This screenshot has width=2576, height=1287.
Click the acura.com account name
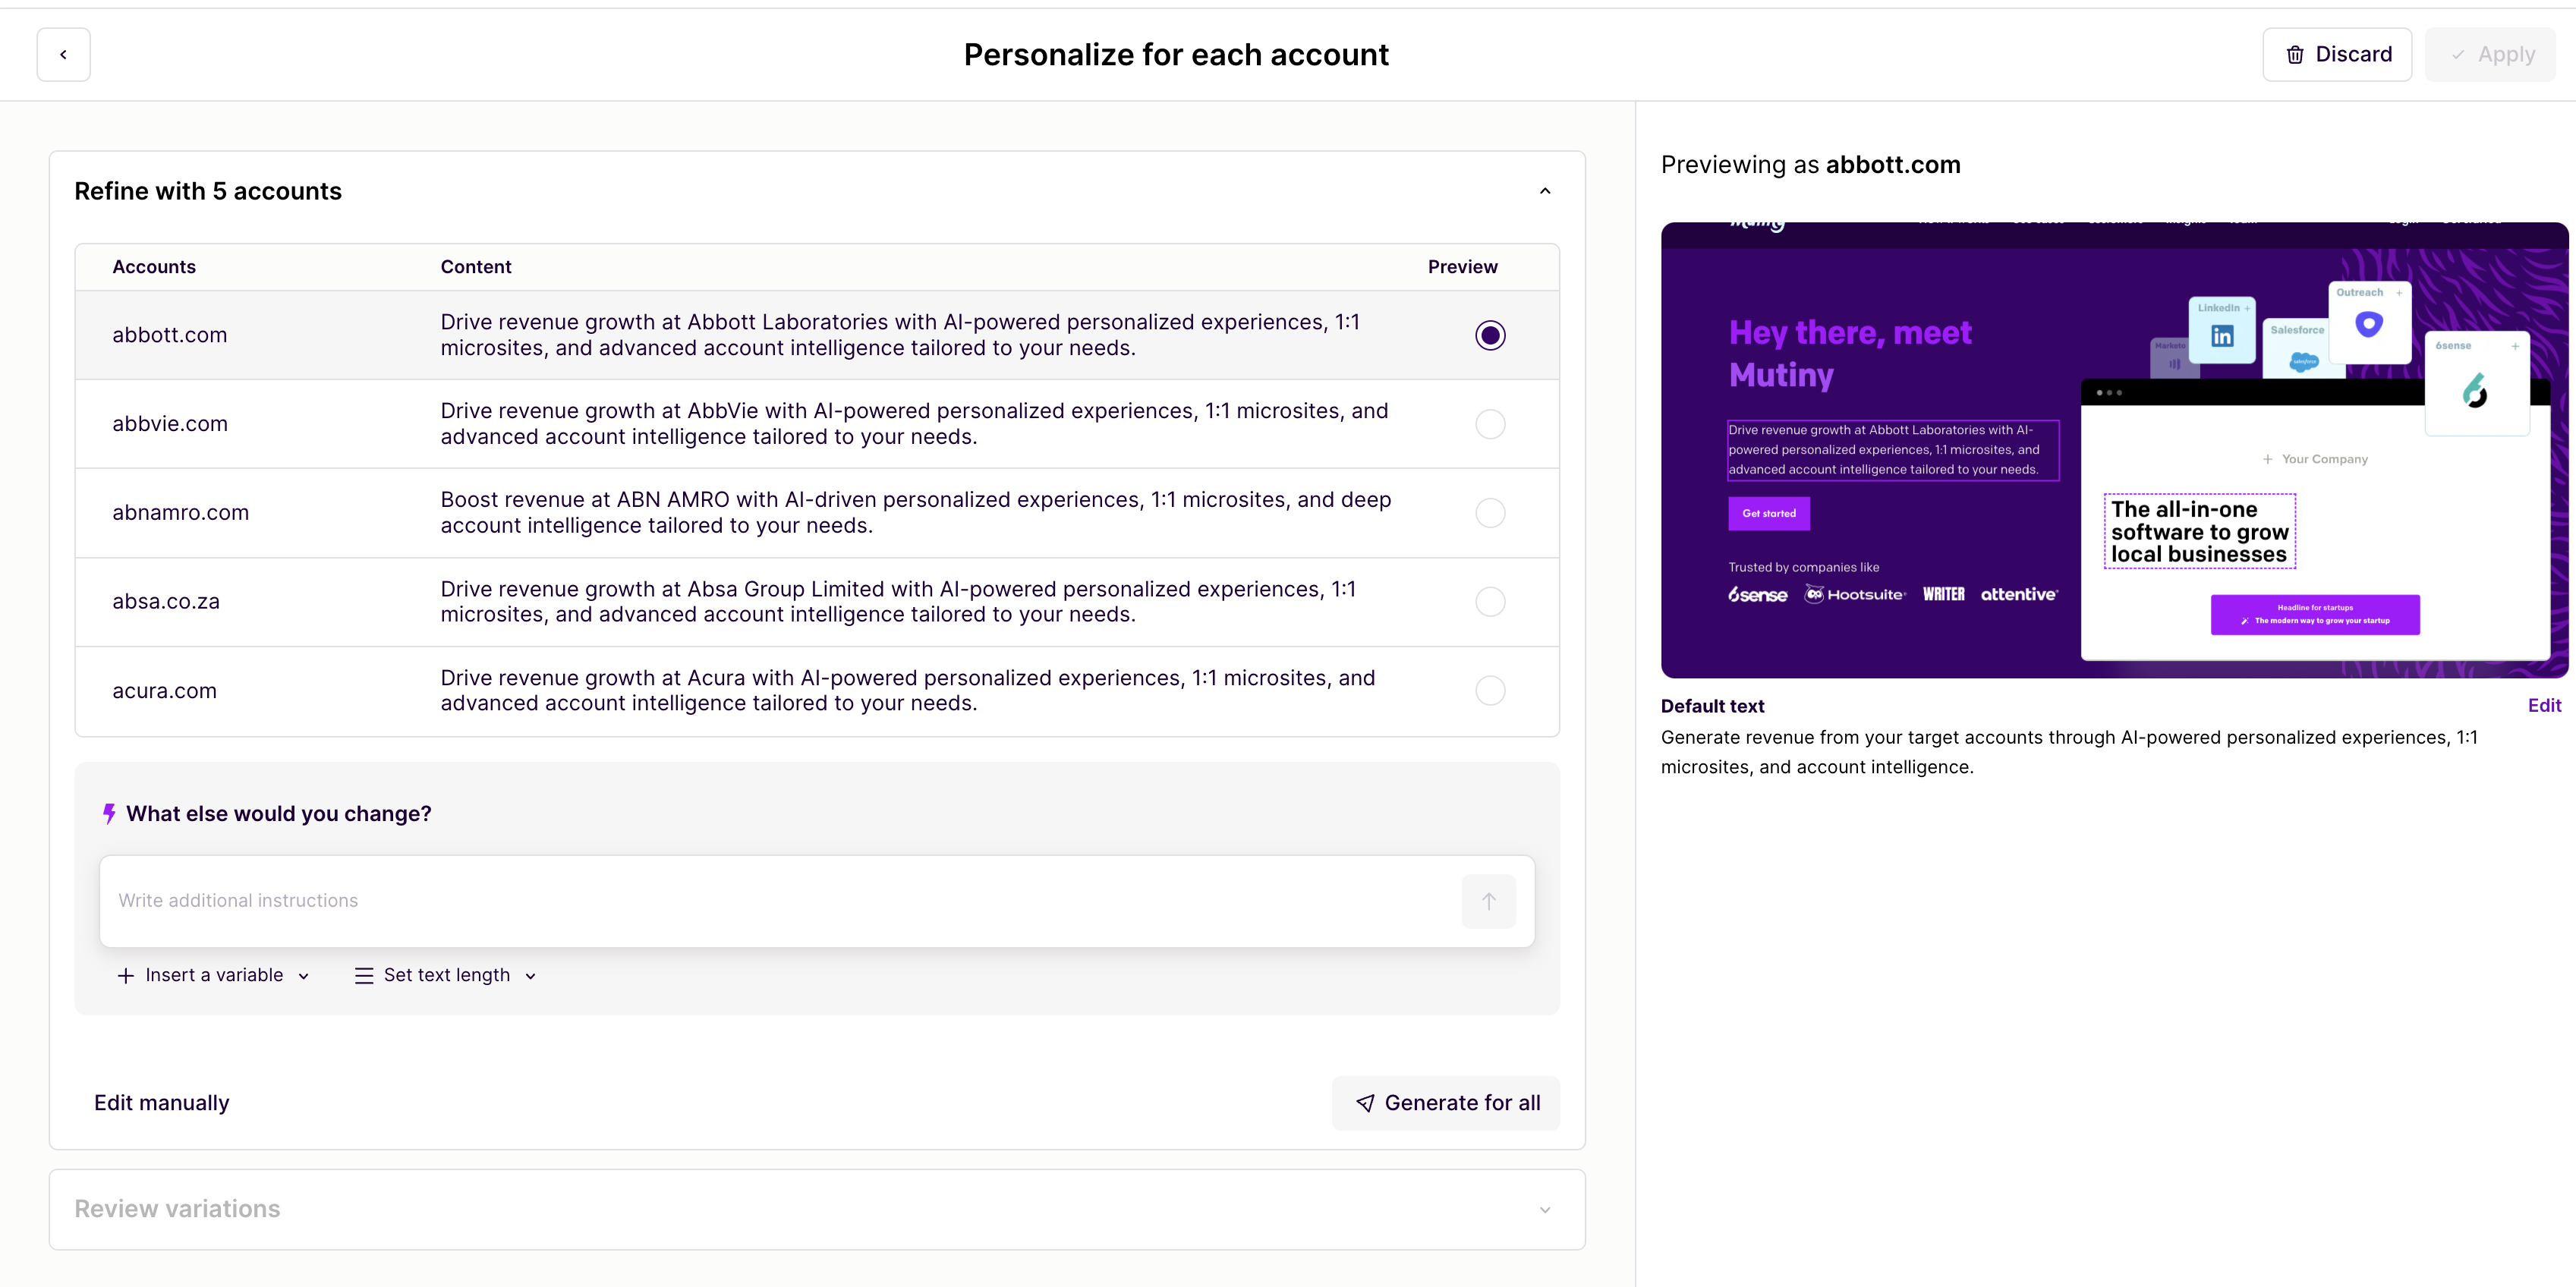tap(164, 691)
